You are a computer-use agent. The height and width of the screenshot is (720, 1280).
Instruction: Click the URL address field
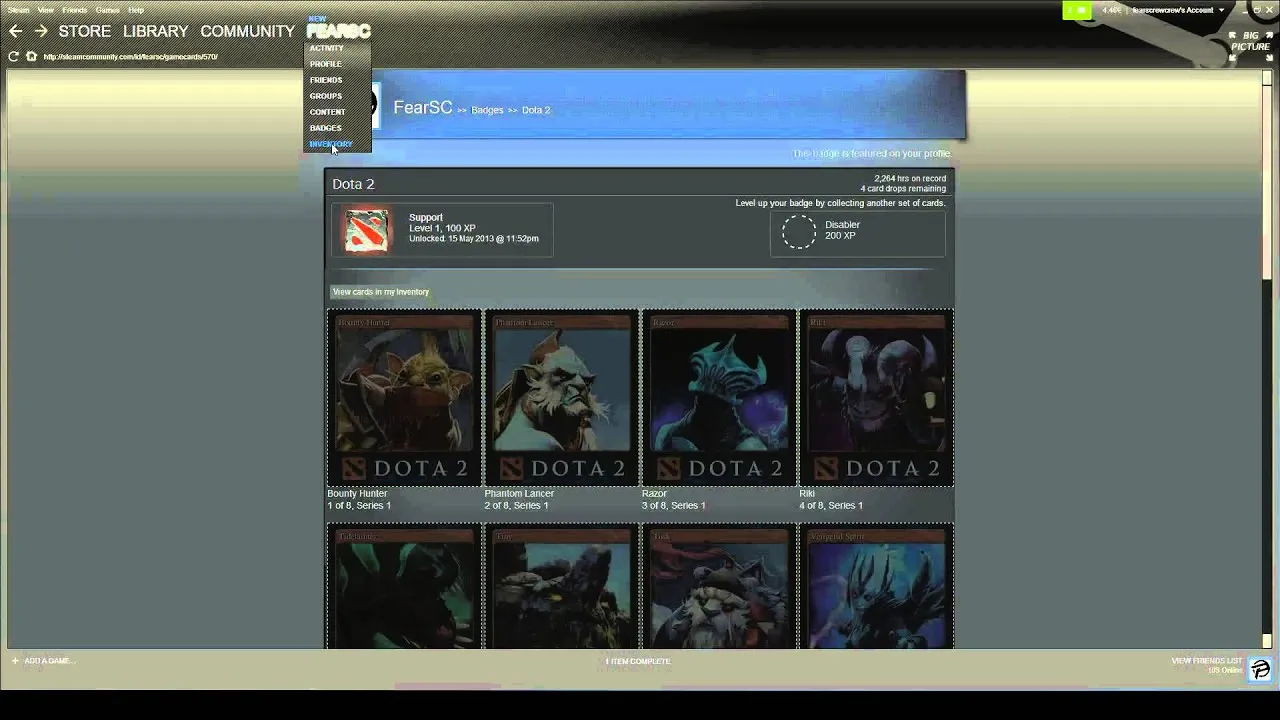click(130, 56)
